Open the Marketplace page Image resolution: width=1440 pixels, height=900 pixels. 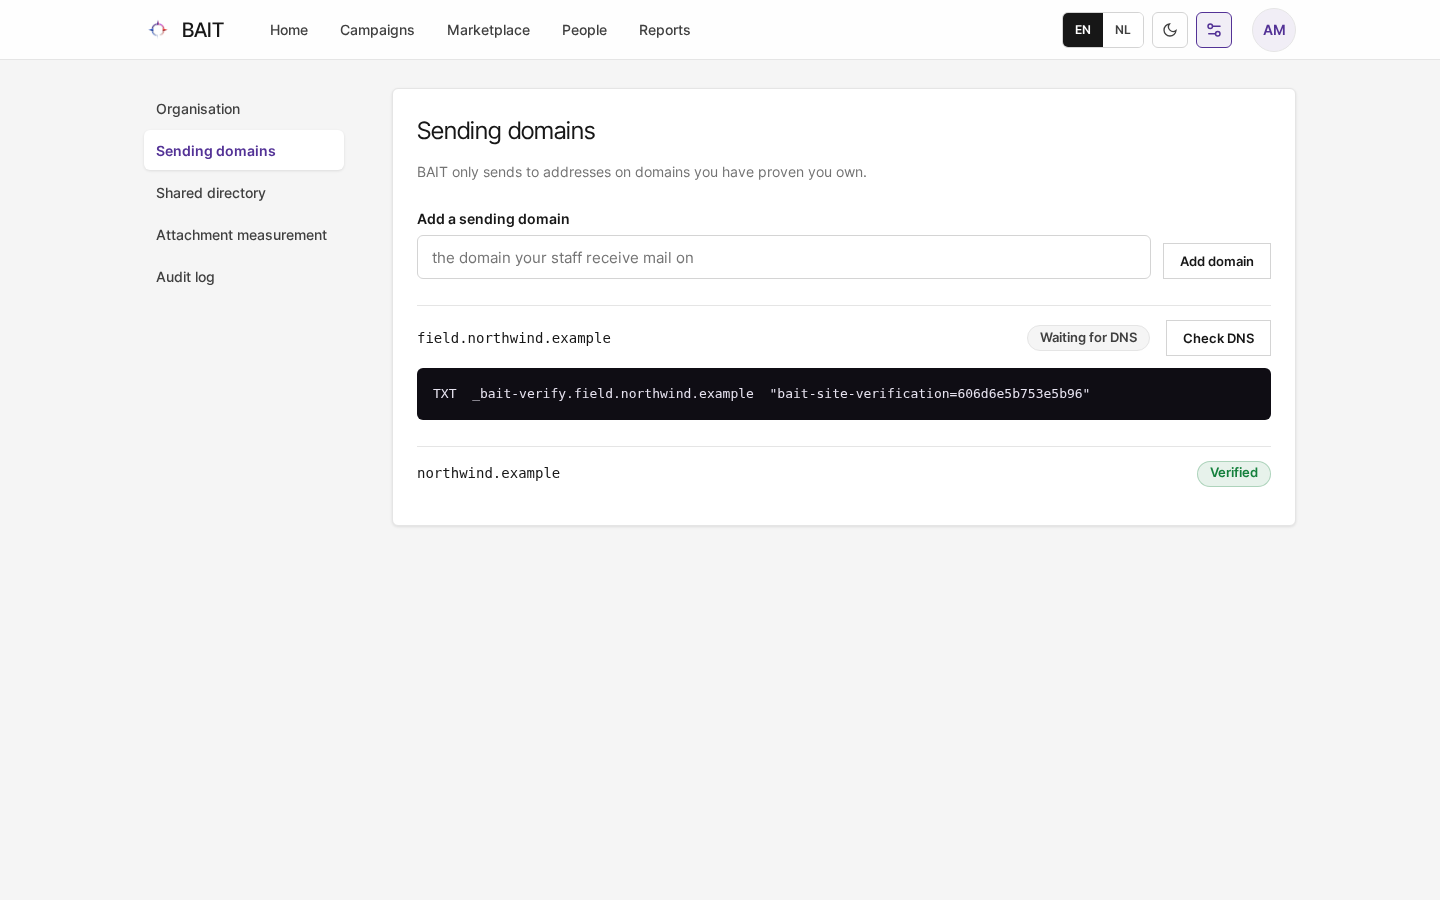(488, 30)
